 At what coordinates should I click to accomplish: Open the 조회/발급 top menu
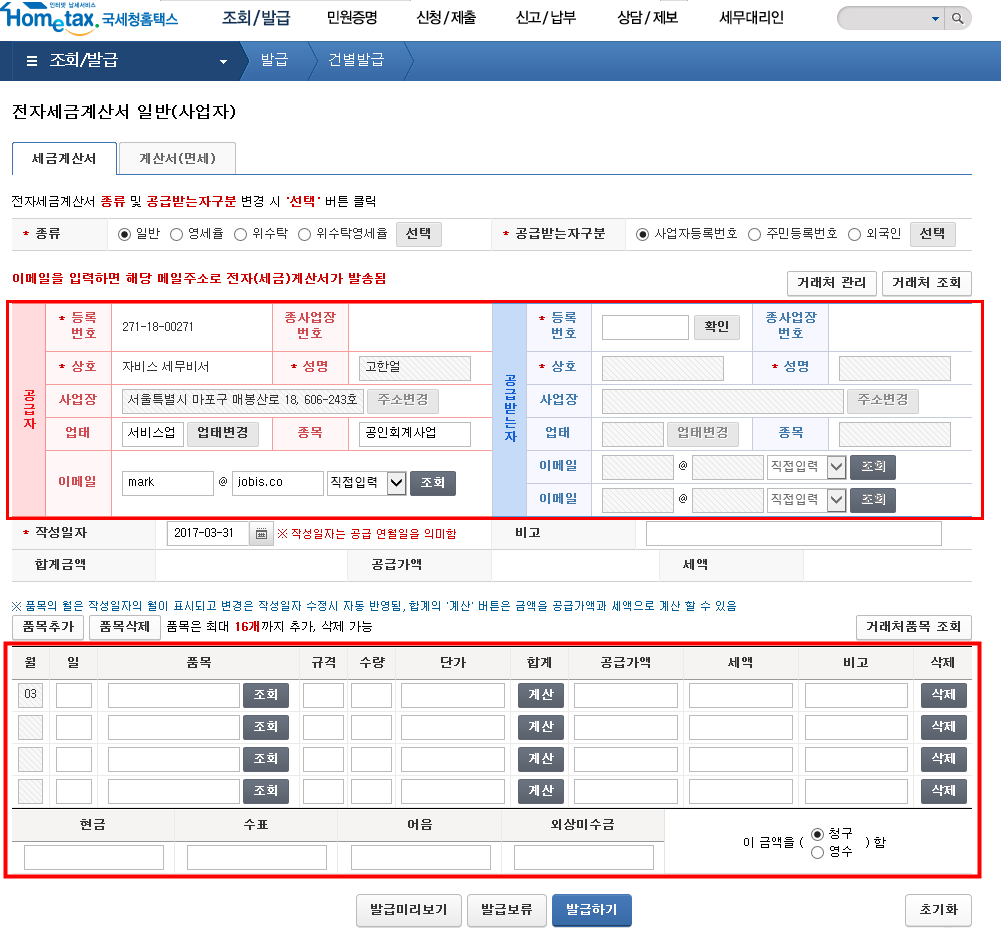click(256, 18)
